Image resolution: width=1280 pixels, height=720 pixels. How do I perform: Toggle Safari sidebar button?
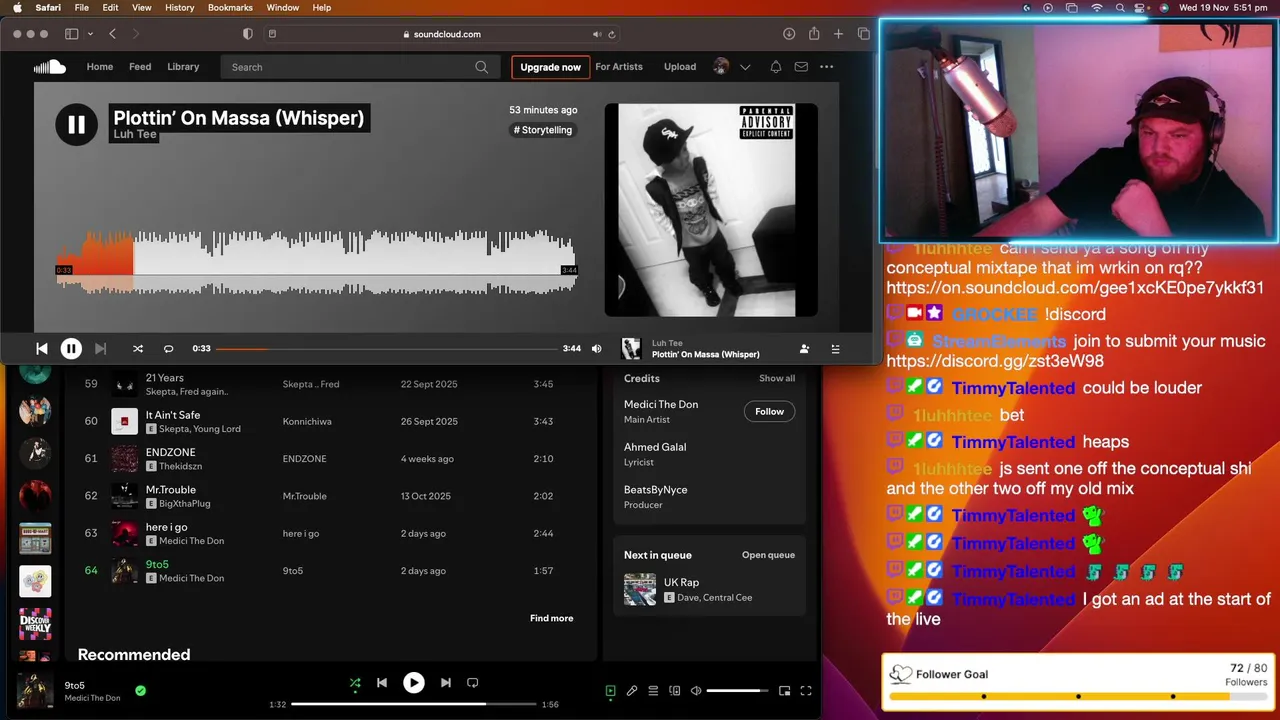72,34
